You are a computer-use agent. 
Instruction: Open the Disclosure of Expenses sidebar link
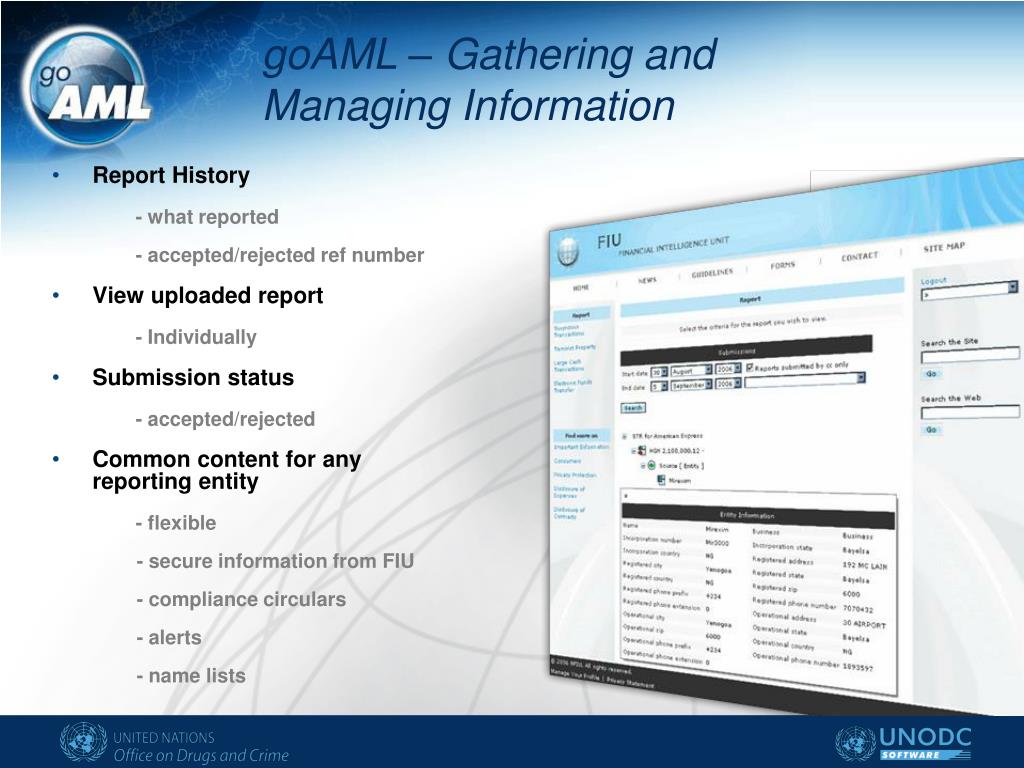[569, 492]
